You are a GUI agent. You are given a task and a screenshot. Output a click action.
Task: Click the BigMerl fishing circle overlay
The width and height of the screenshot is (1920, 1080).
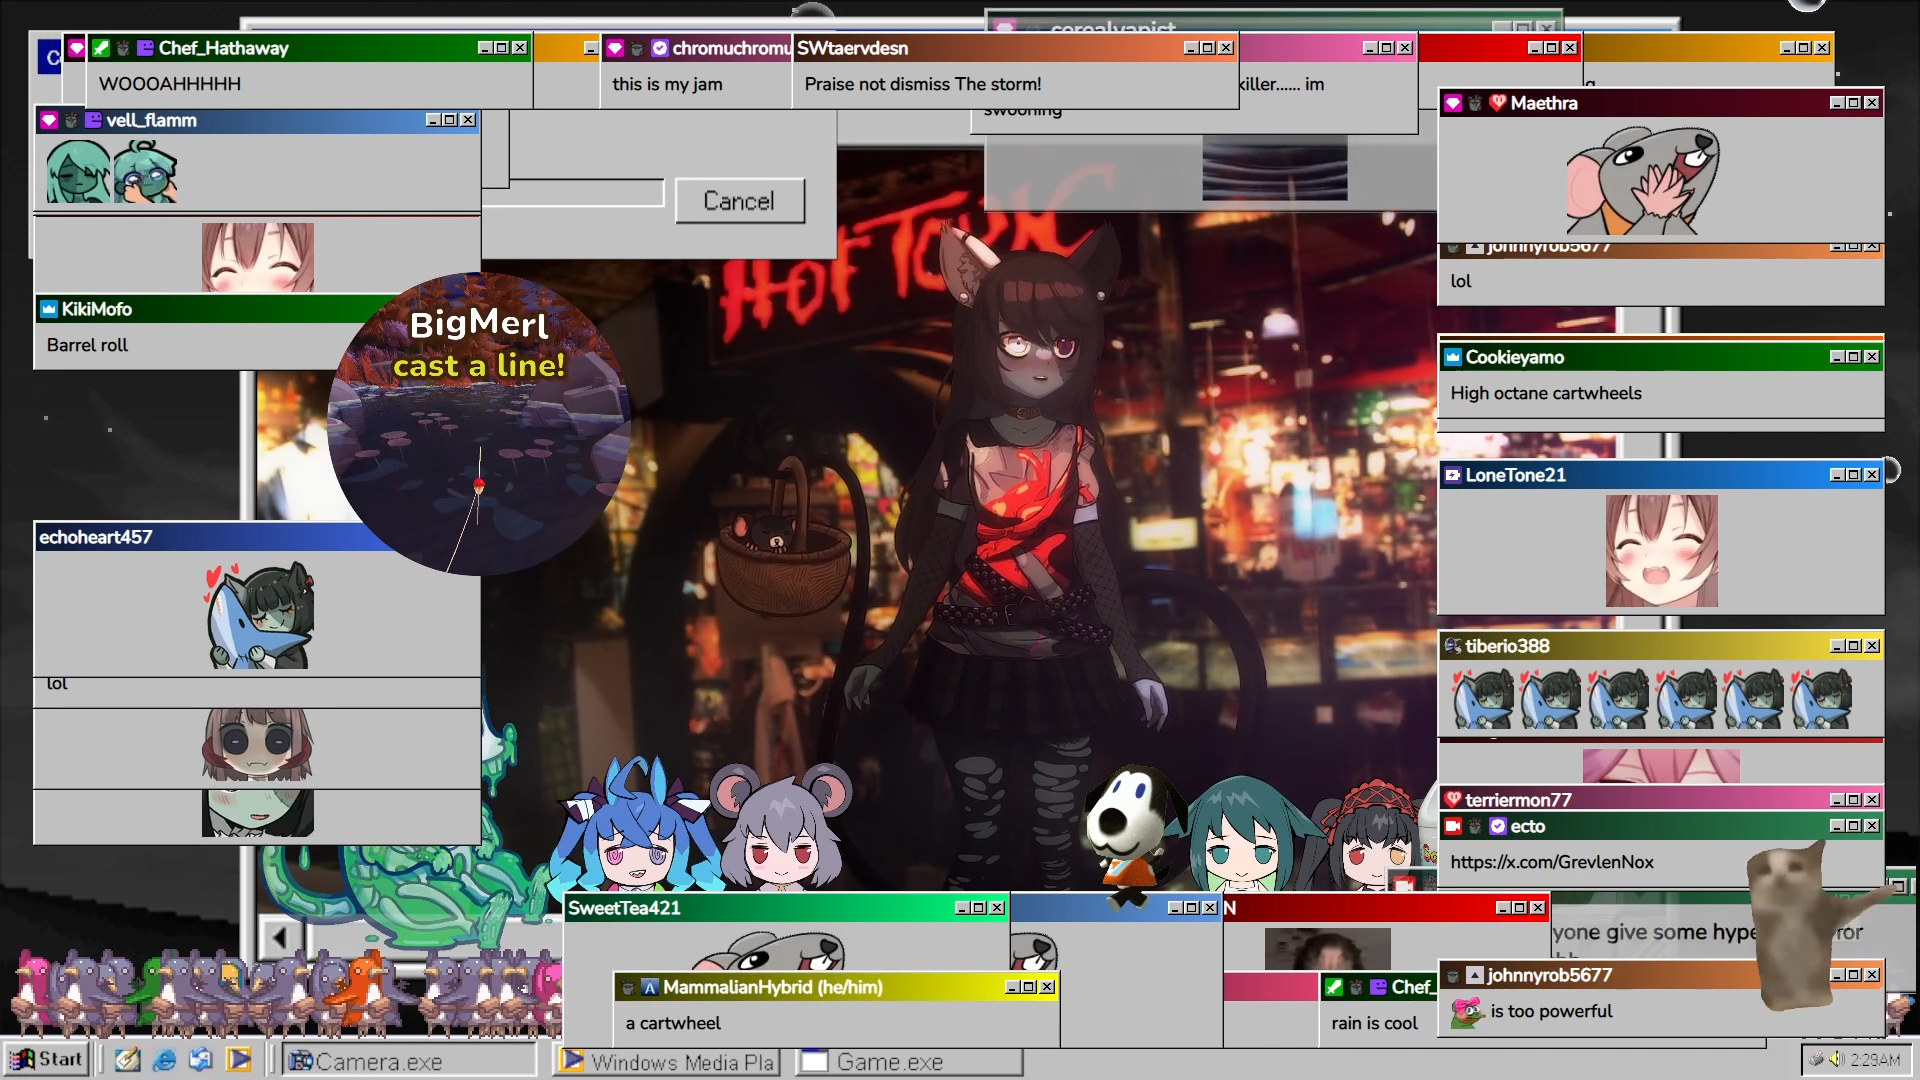click(x=478, y=424)
